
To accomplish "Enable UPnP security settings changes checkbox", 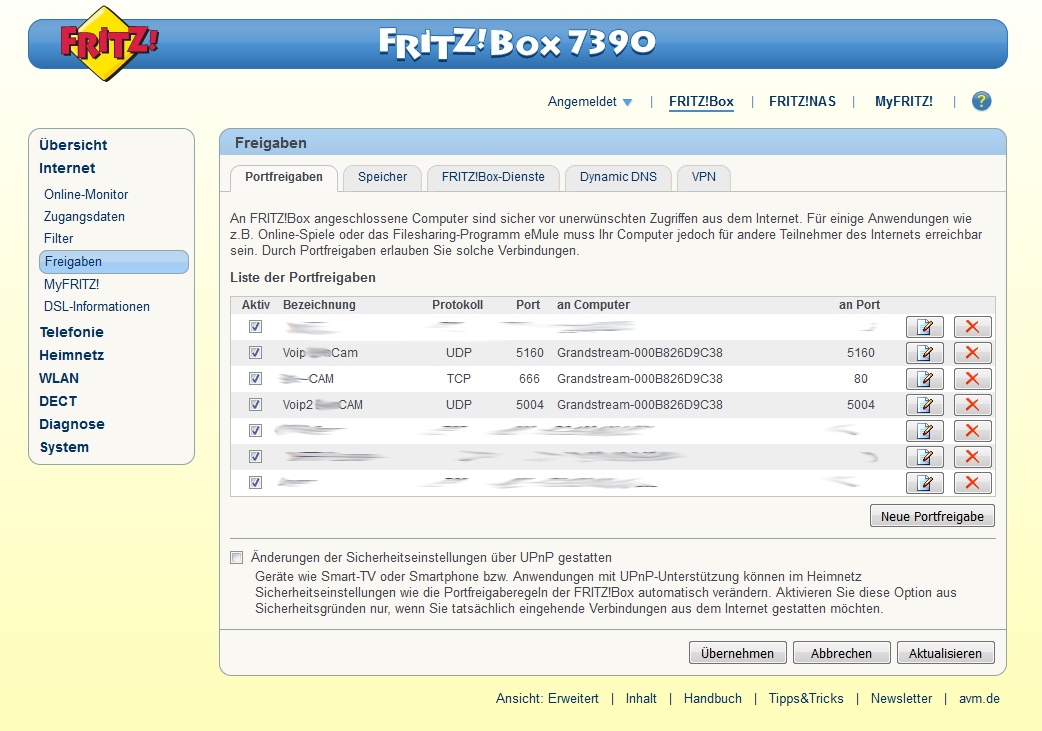I will click(237, 558).
